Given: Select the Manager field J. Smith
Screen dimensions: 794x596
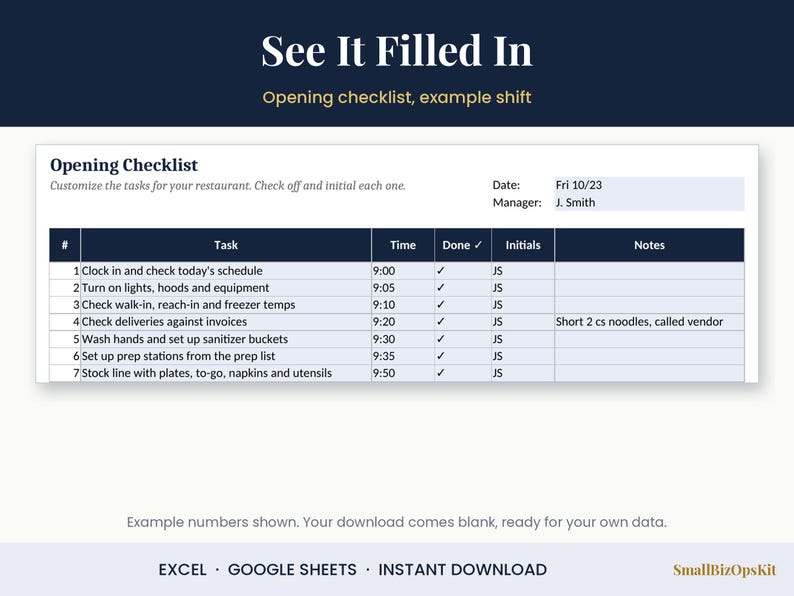Looking at the screenshot, I should pyautogui.click(x=649, y=203).
